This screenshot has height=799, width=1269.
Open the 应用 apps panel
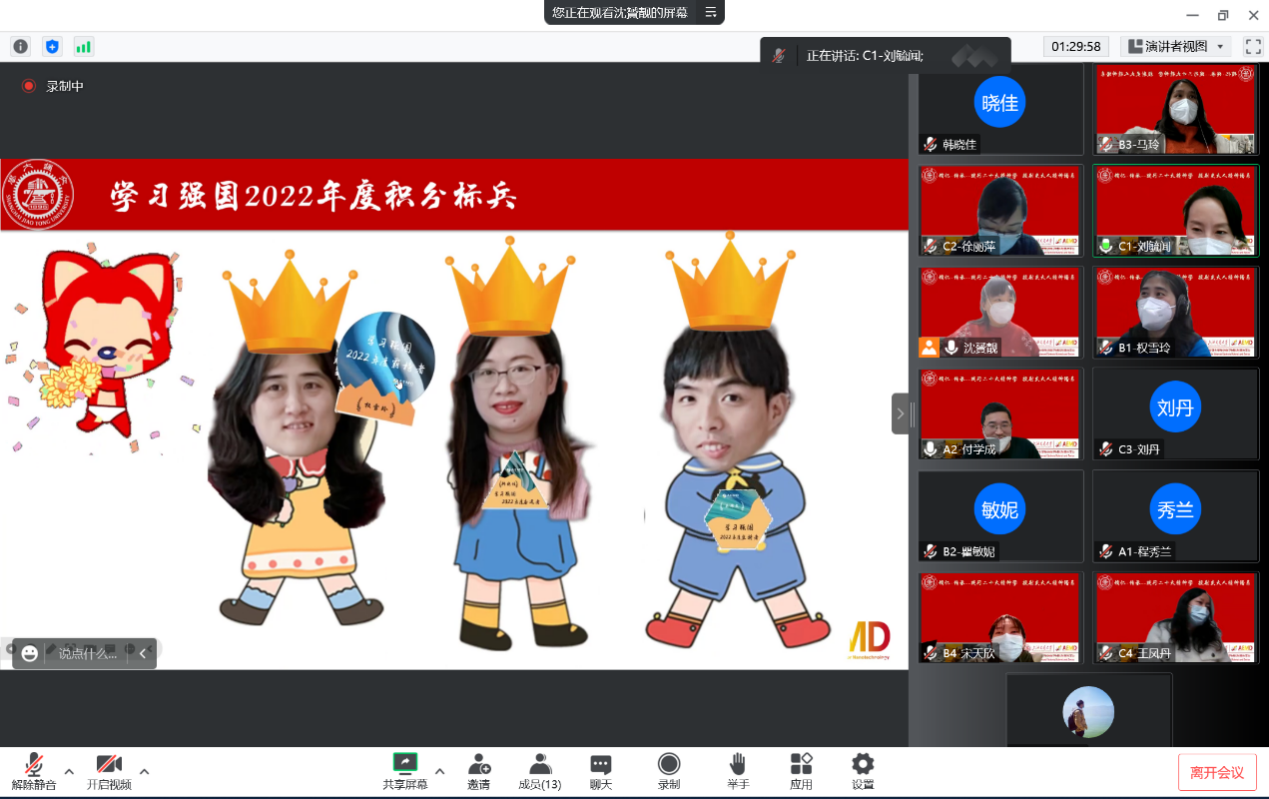pyautogui.click(x=801, y=771)
